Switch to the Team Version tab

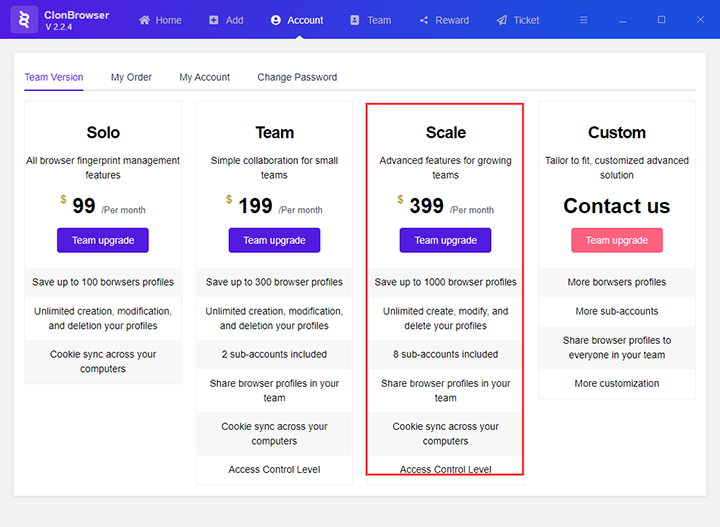click(x=54, y=77)
